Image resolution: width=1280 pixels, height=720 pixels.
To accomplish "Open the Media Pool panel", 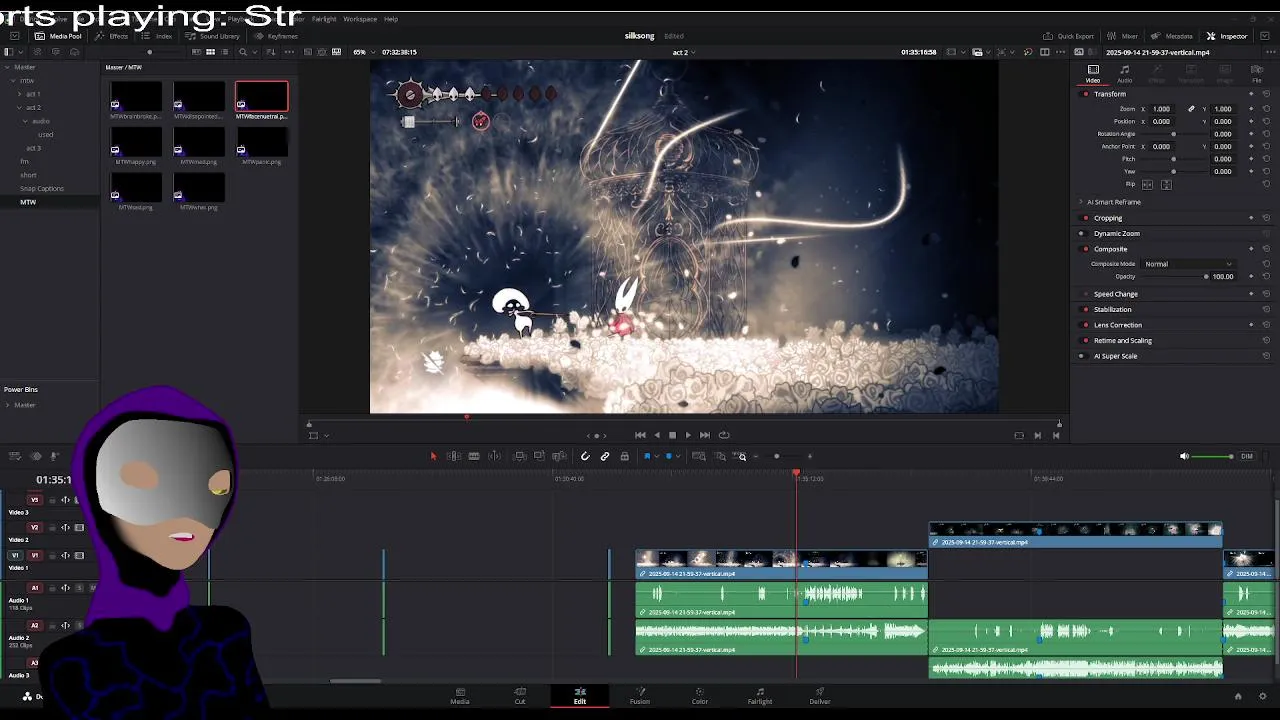I will (x=58, y=36).
